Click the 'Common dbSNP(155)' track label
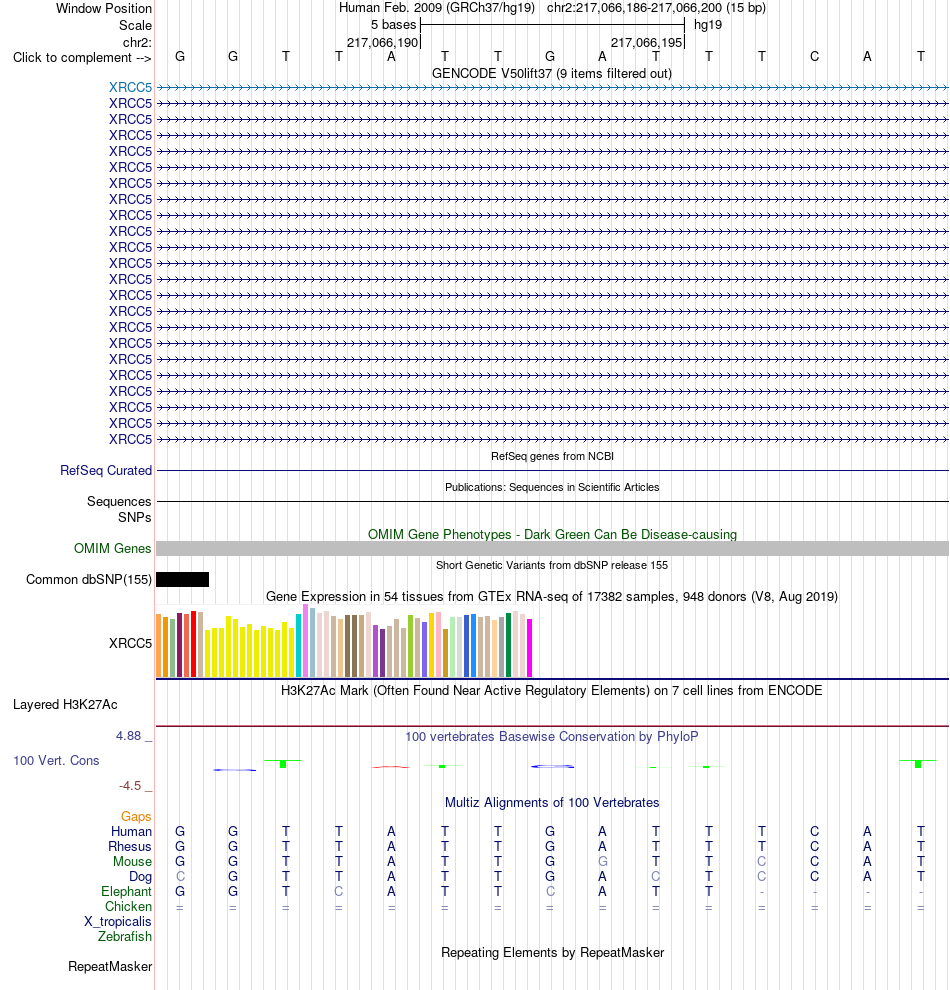Viewport: 950px width, 990px height. (x=89, y=580)
